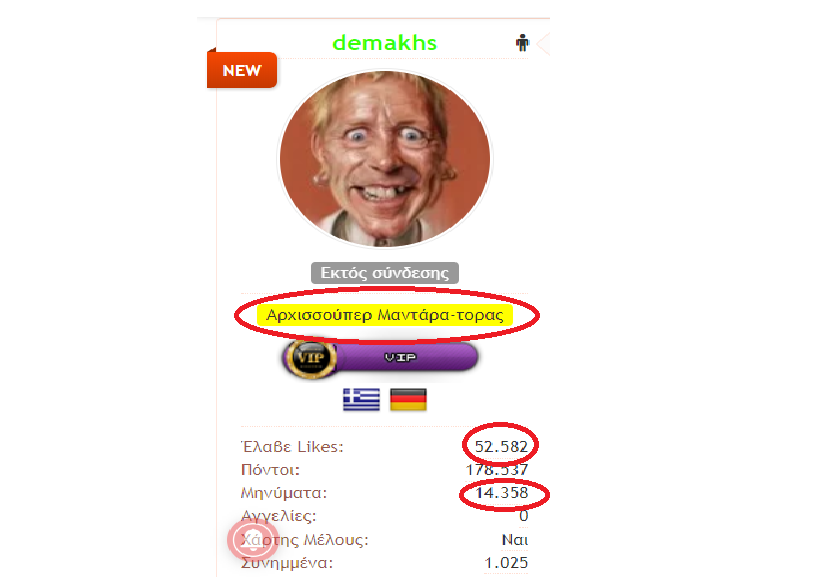Image resolution: width=819 pixels, height=577 pixels.
Task: Open the 1.025 Συνημμένα attachments count
Action: pyautogui.click(x=506, y=562)
